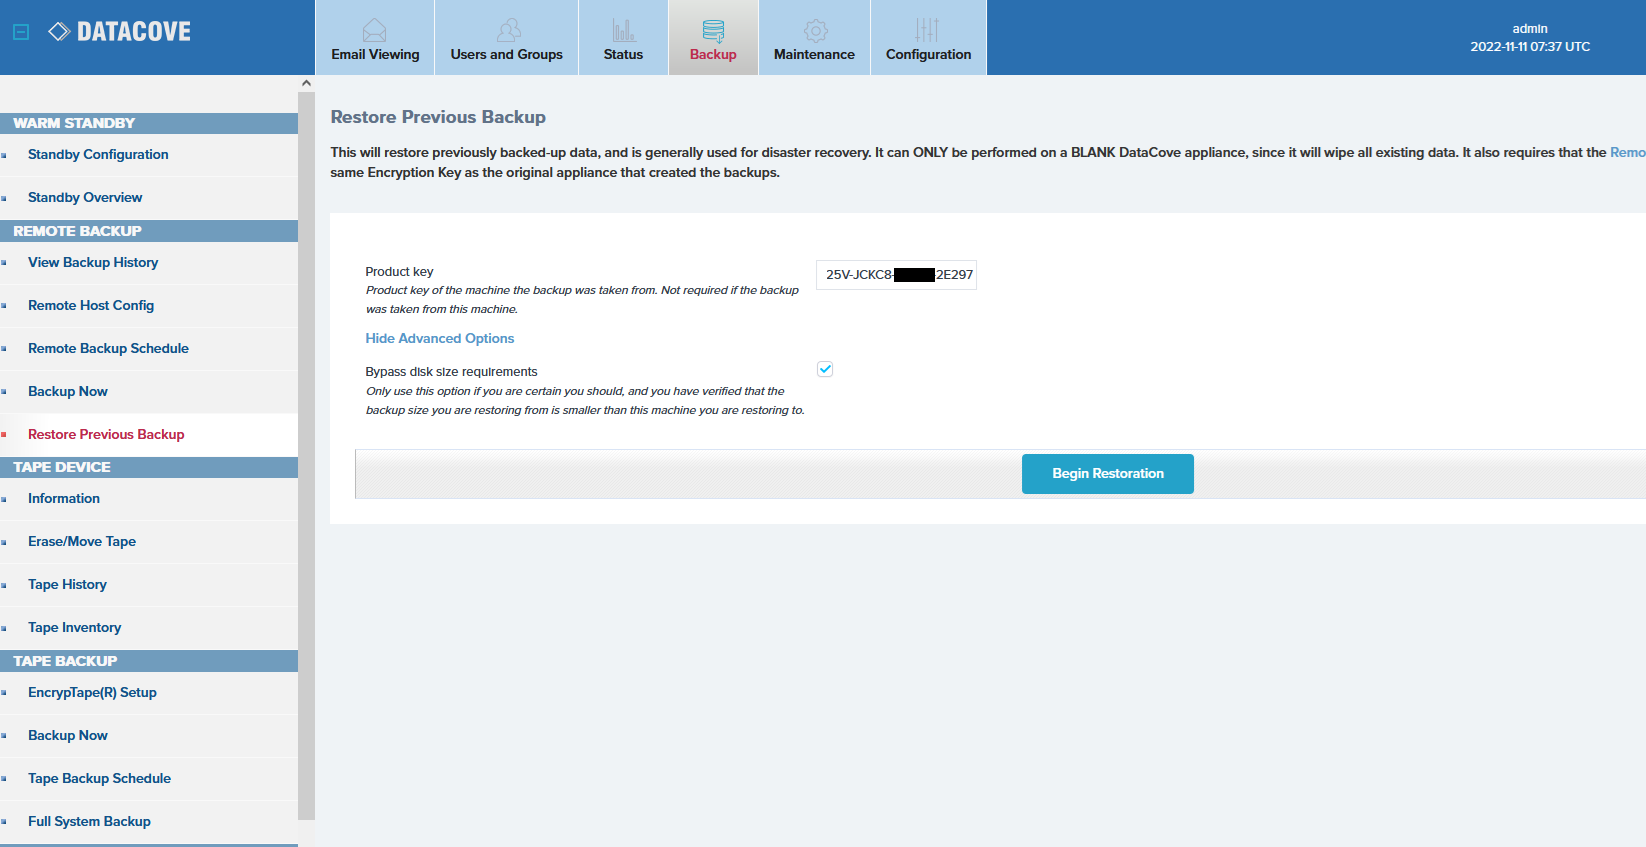Click the Product key input field
Screen dimensions: 1646x847
click(x=896, y=275)
